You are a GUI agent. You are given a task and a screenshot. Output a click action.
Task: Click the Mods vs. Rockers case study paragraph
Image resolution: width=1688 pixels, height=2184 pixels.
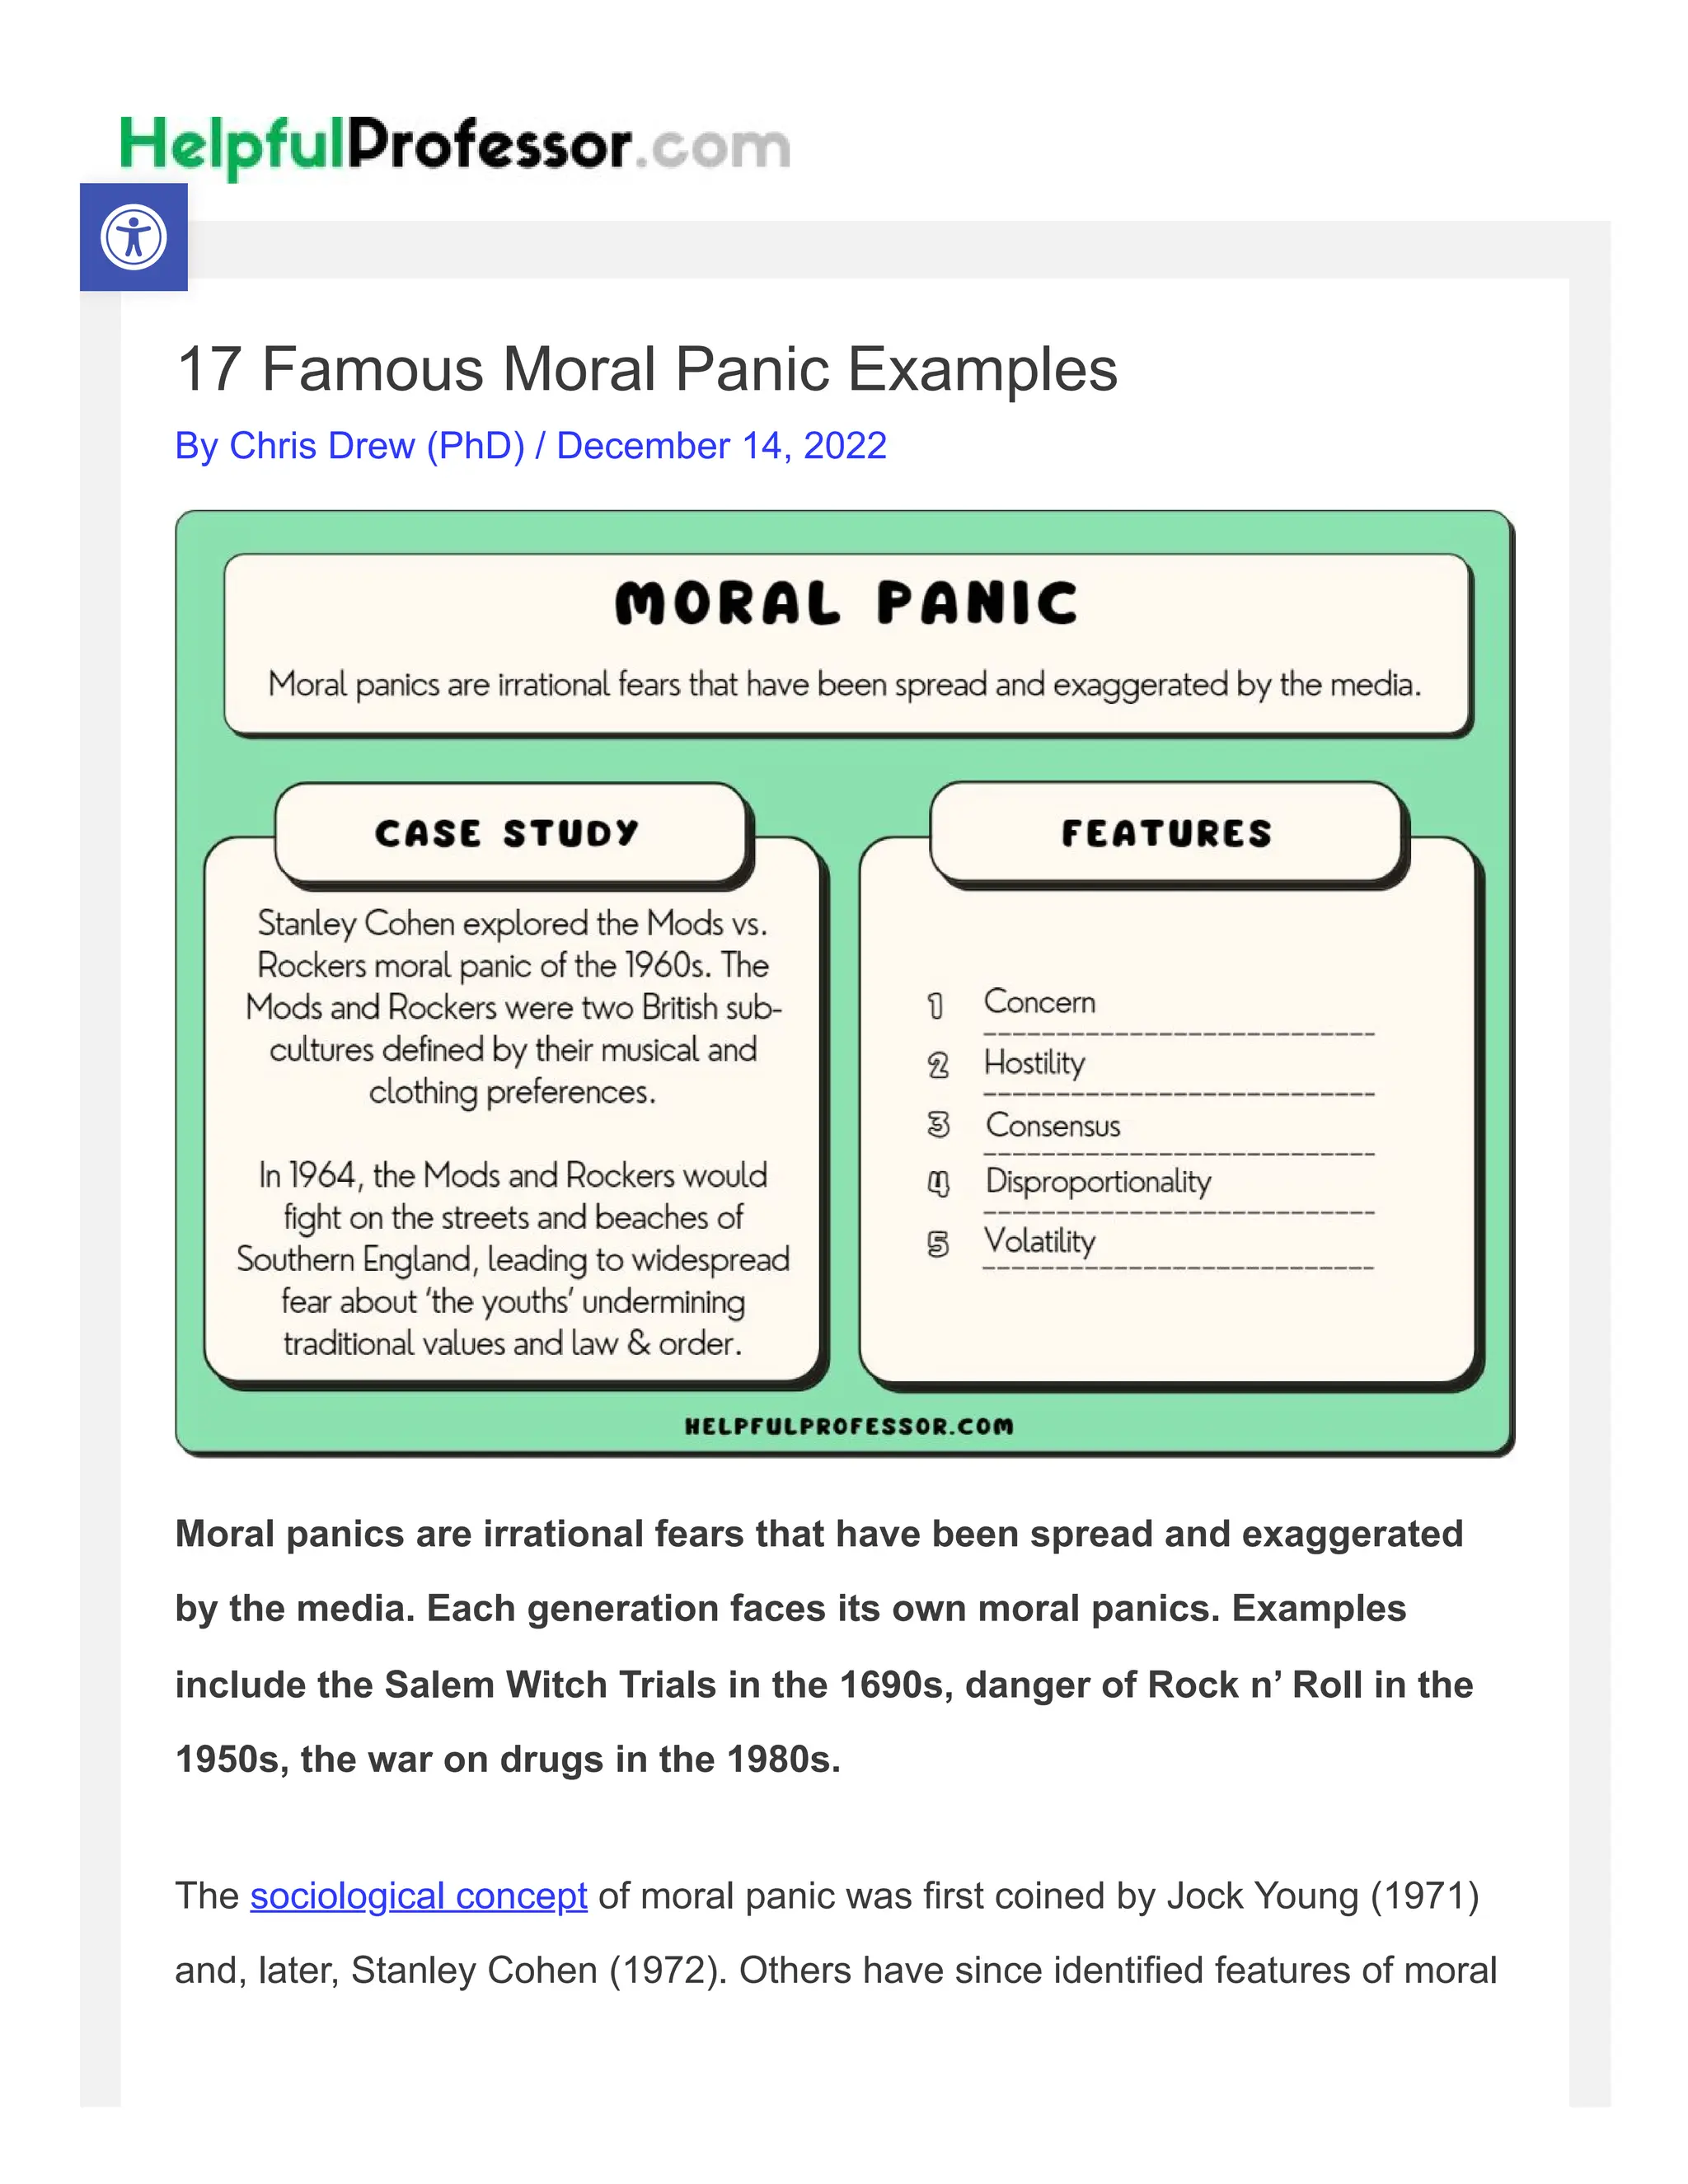coord(512,1006)
